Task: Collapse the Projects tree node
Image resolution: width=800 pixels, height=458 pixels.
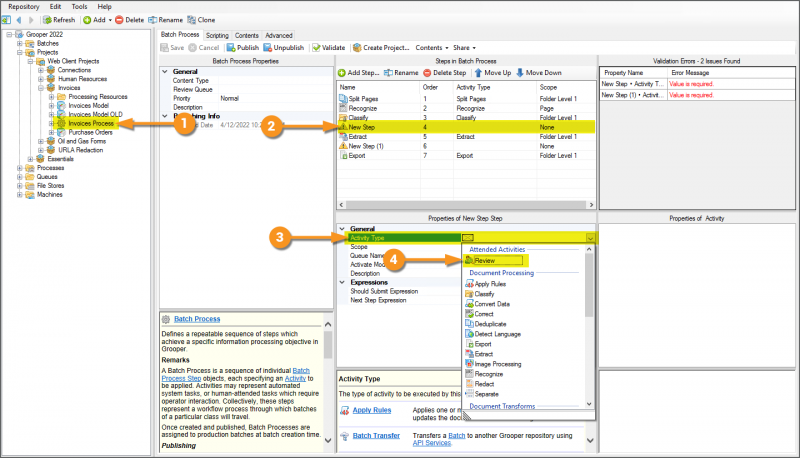Action: pyautogui.click(x=20, y=53)
